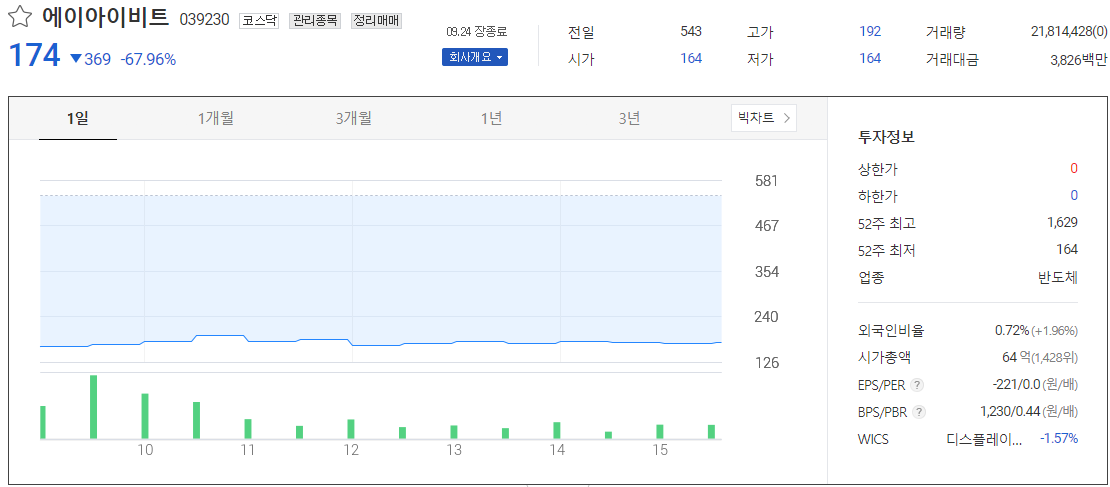Screen dimensions: 1110x487
Task: Open the BPS/PBR help question mark
Action: (x=918, y=412)
